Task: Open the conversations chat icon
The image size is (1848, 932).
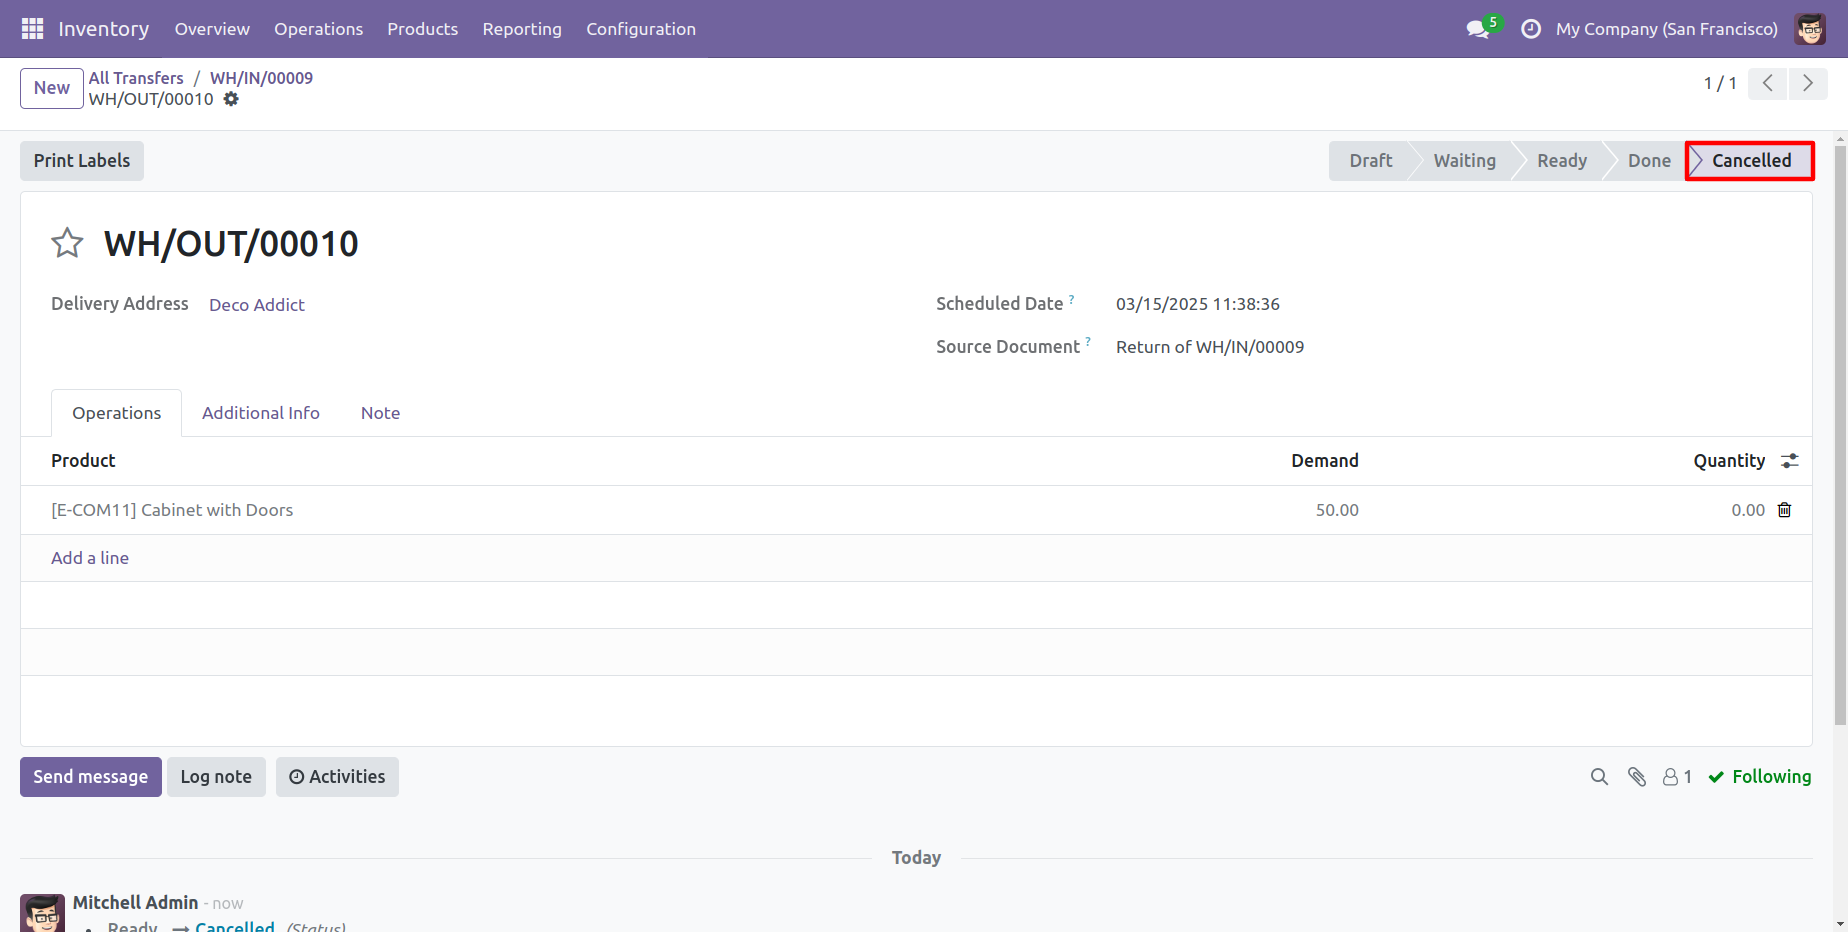Action: (x=1478, y=29)
